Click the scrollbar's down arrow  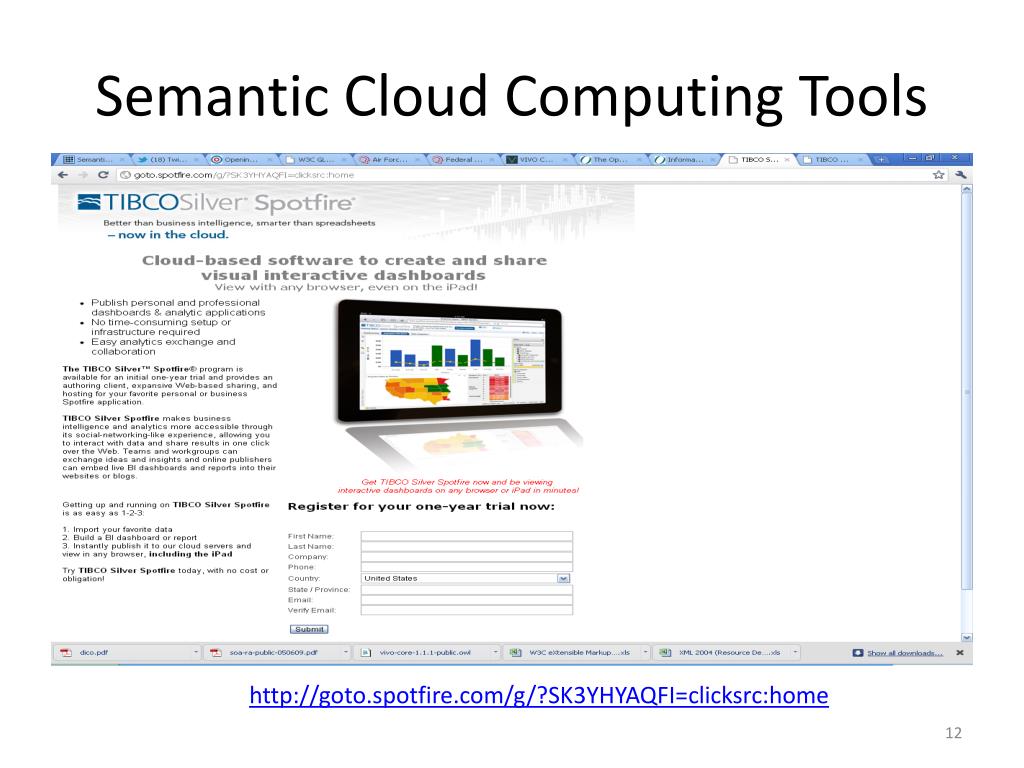pyautogui.click(x=967, y=637)
